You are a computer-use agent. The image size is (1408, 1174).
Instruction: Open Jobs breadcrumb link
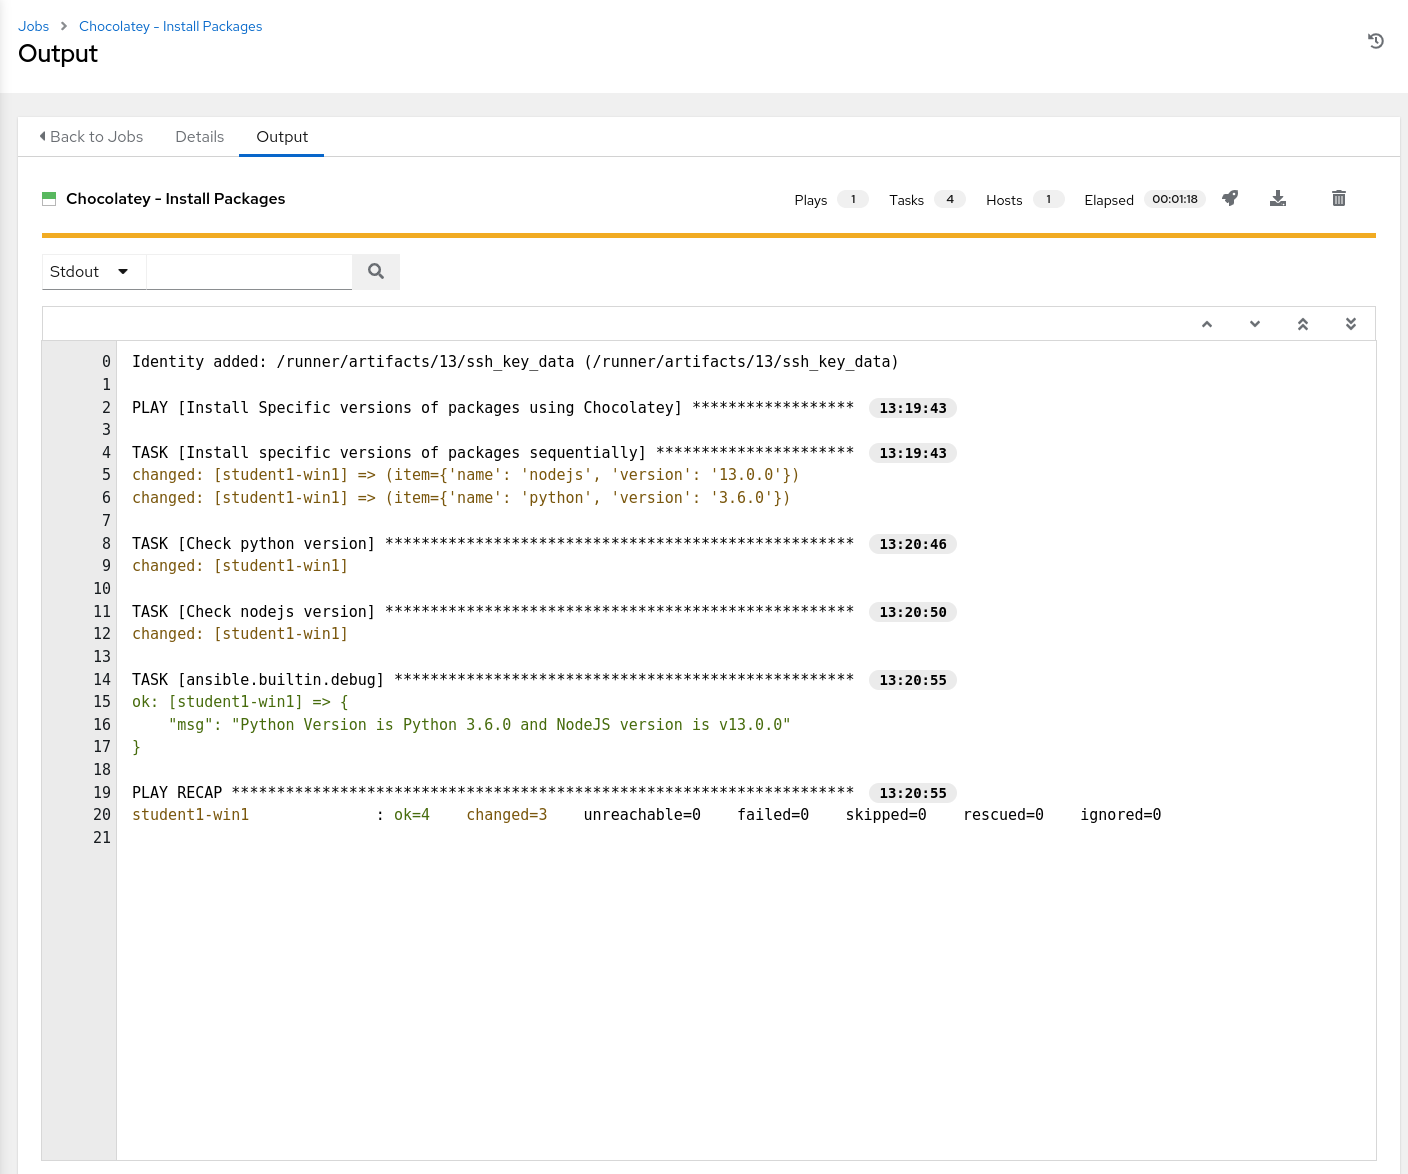coord(33,26)
